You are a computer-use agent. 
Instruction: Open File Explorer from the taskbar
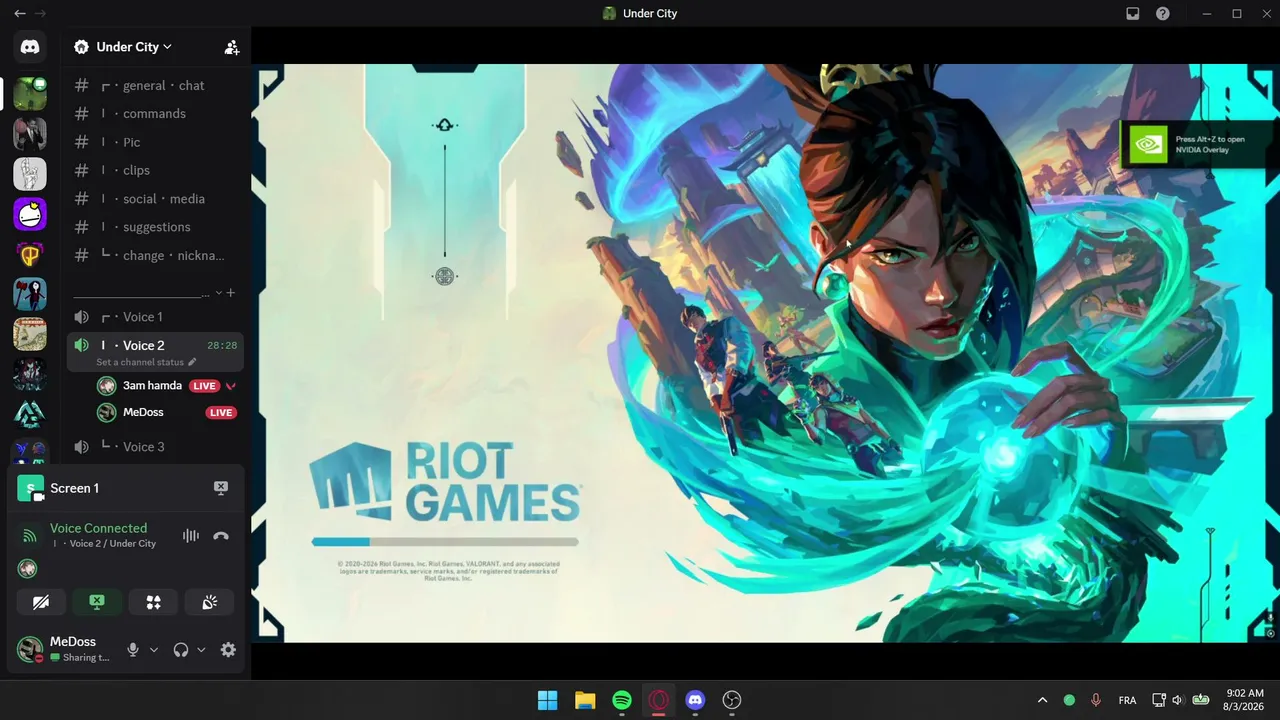(x=585, y=700)
